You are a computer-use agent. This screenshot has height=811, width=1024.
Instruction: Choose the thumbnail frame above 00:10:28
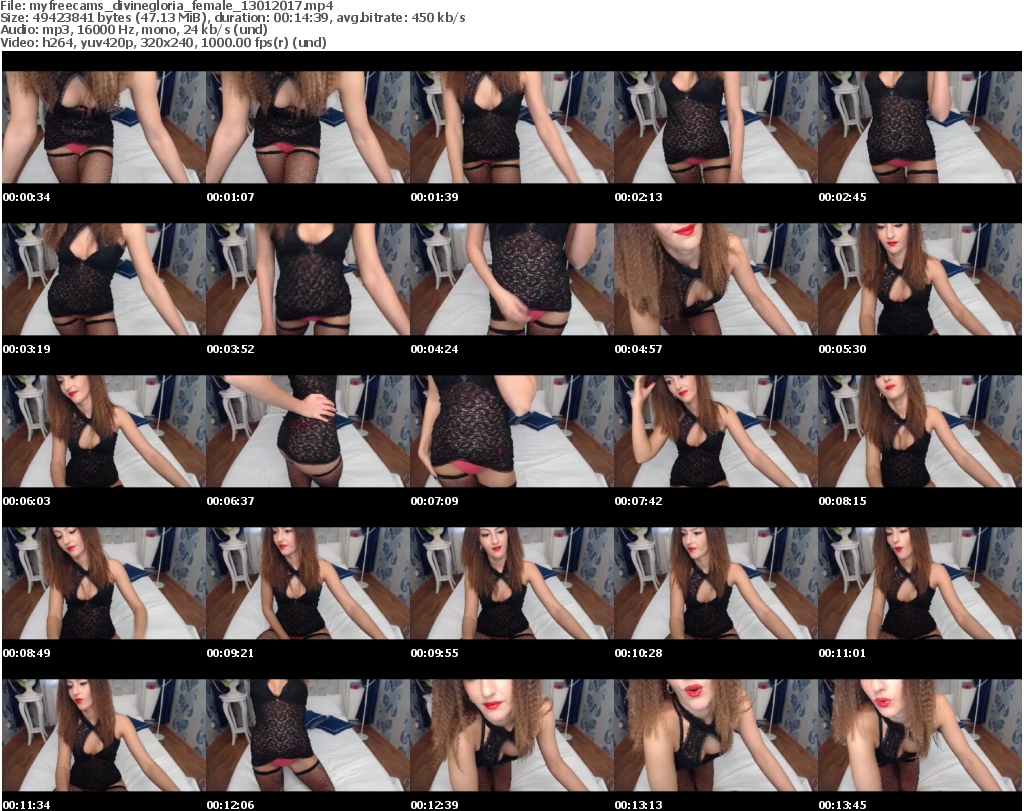coord(716,584)
